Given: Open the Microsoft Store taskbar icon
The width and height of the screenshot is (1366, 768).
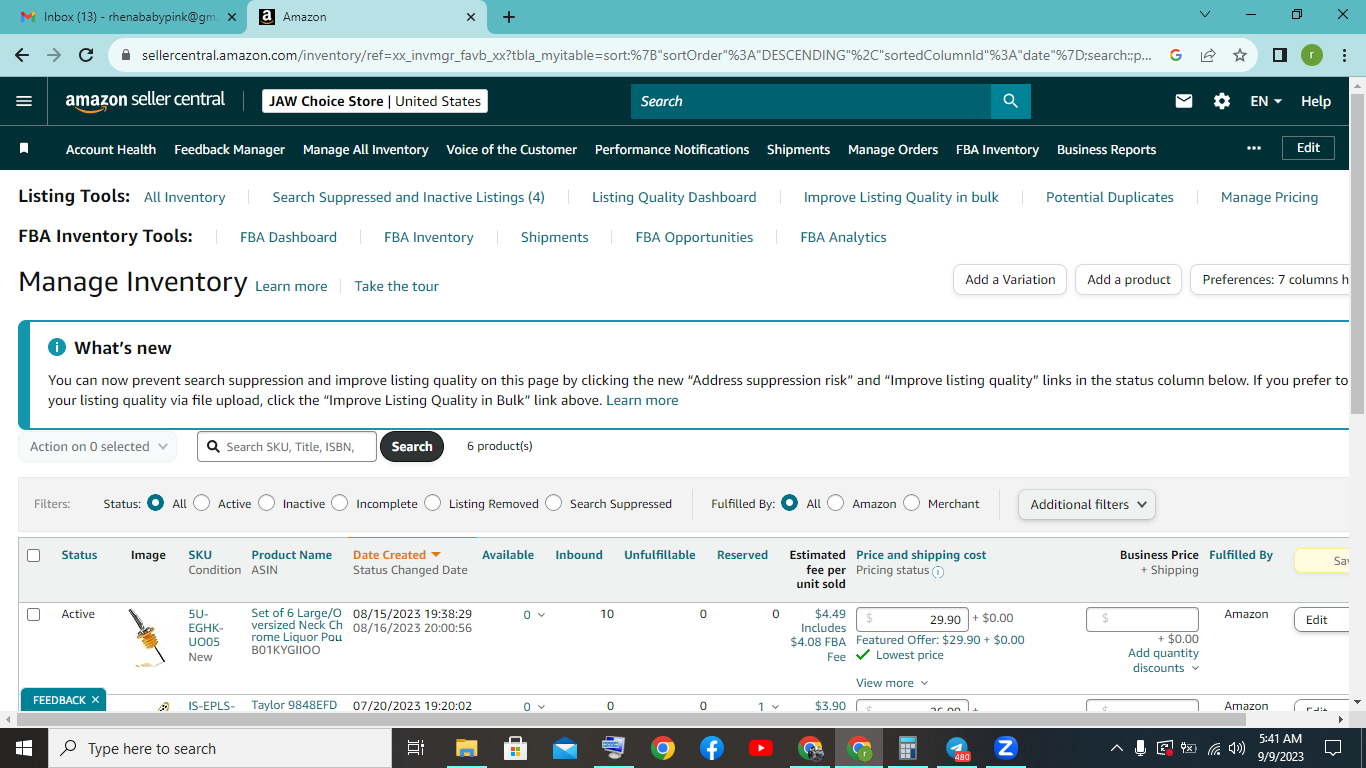Looking at the screenshot, I should (x=516, y=748).
